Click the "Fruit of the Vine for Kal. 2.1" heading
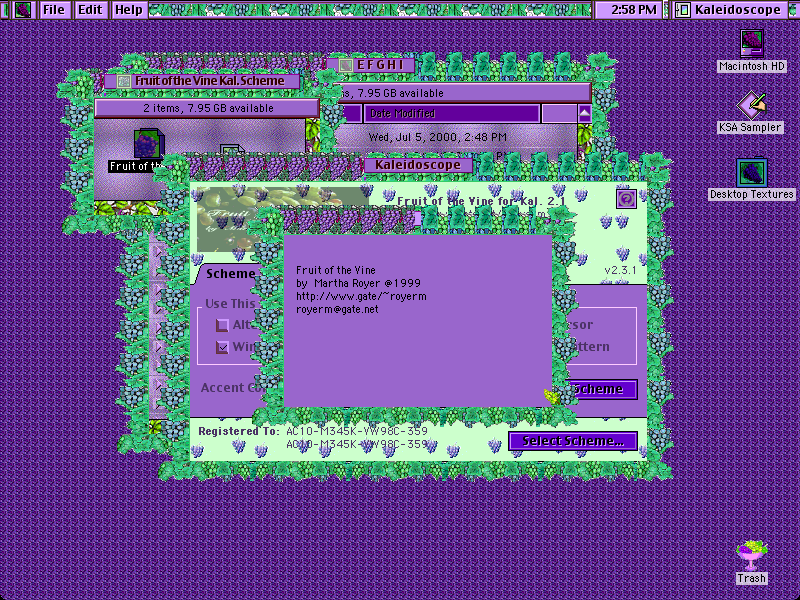The width and height of the screenshot is (800, 600). [481, 201]
